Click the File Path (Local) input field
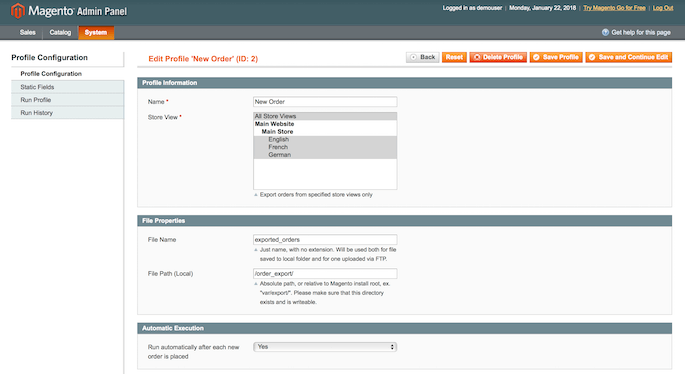685x374 pixels. coord(325,274)
